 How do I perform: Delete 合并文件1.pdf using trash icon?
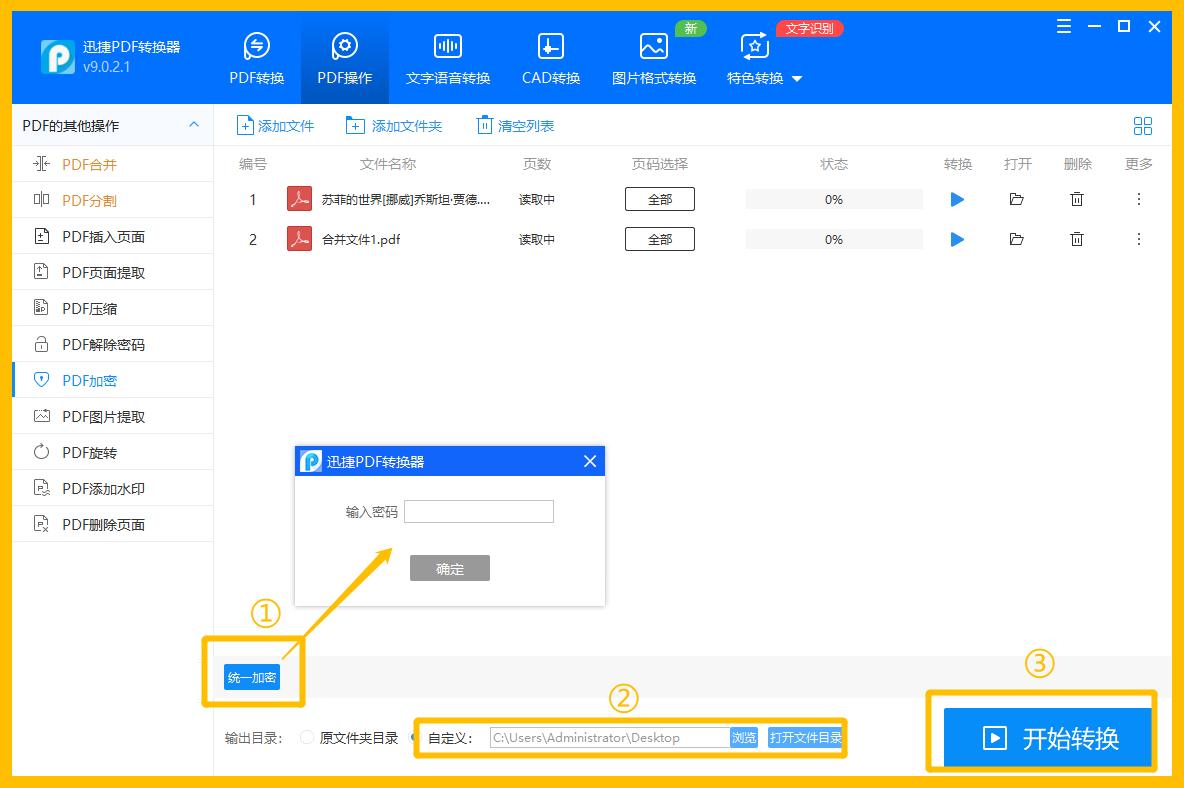click(x=1077, y=240)
